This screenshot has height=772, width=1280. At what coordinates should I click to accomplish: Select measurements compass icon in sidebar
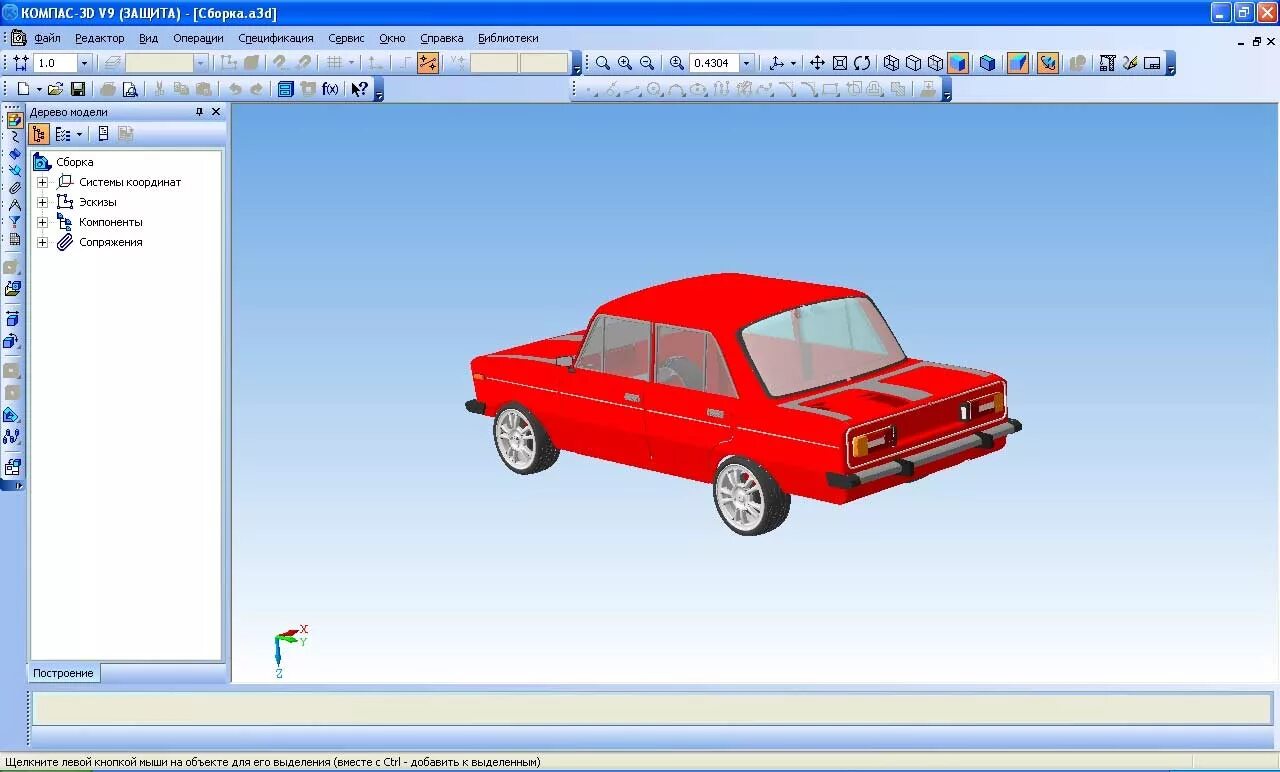click(14, 205)
